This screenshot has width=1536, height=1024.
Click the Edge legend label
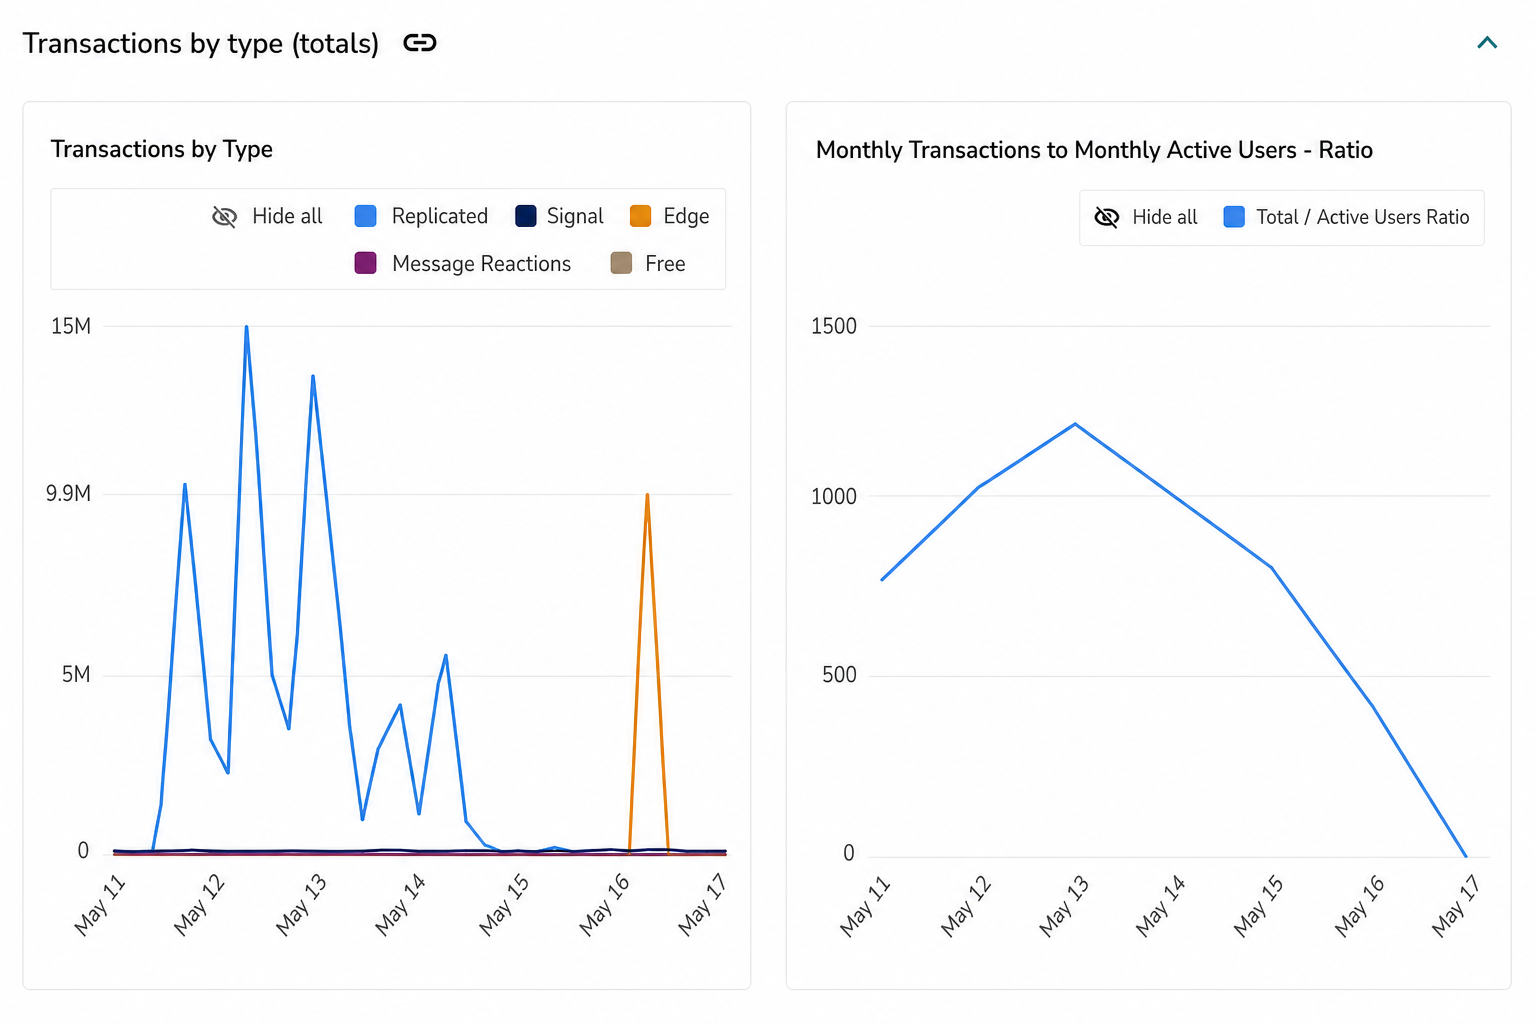click(686, 216)
